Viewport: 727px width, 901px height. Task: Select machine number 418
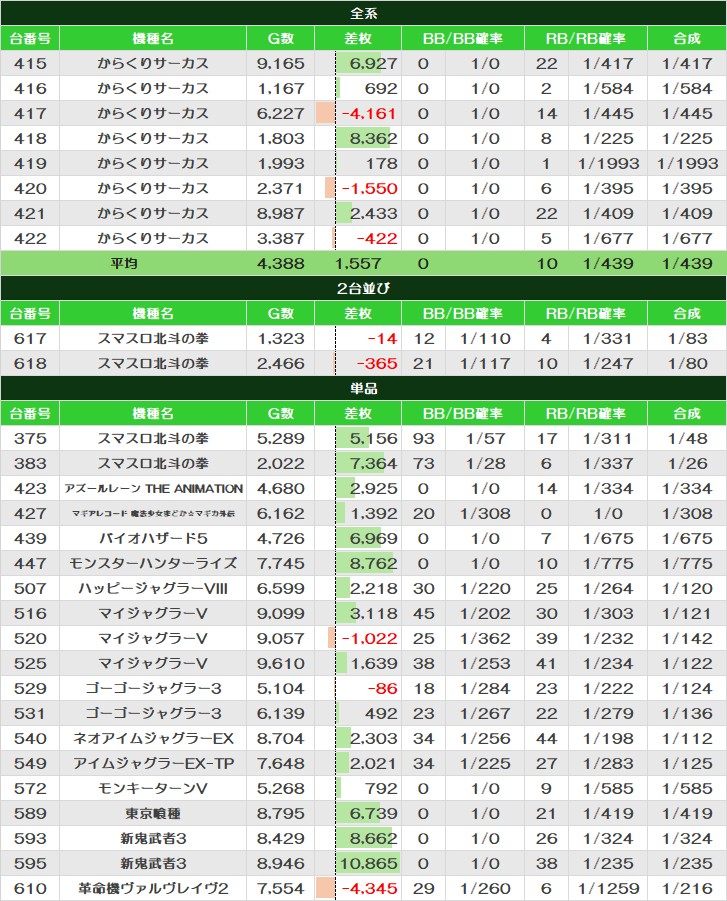[30, 138]
